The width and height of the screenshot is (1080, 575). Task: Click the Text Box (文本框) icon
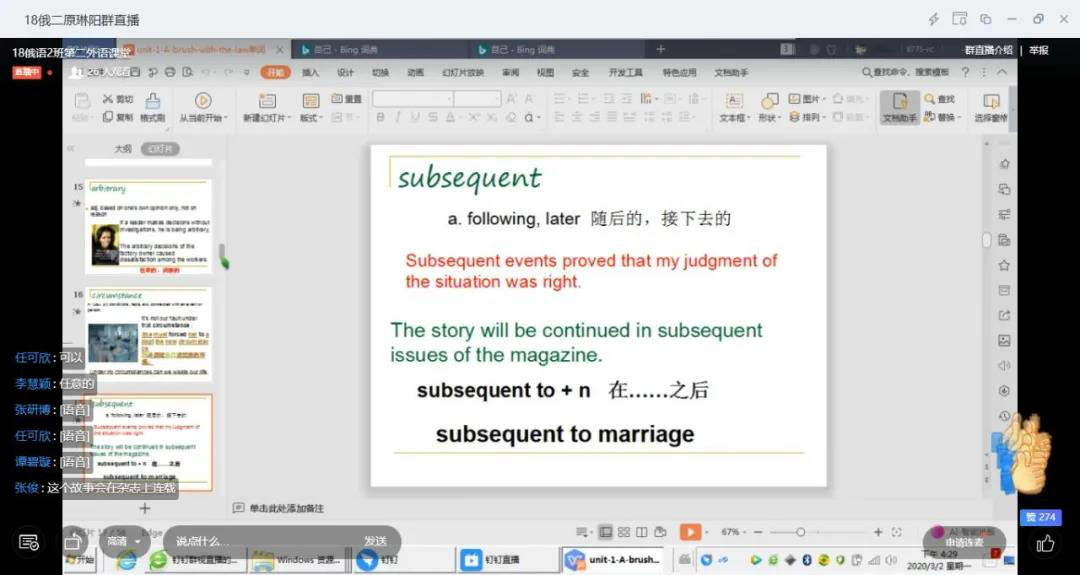[733, 101]
